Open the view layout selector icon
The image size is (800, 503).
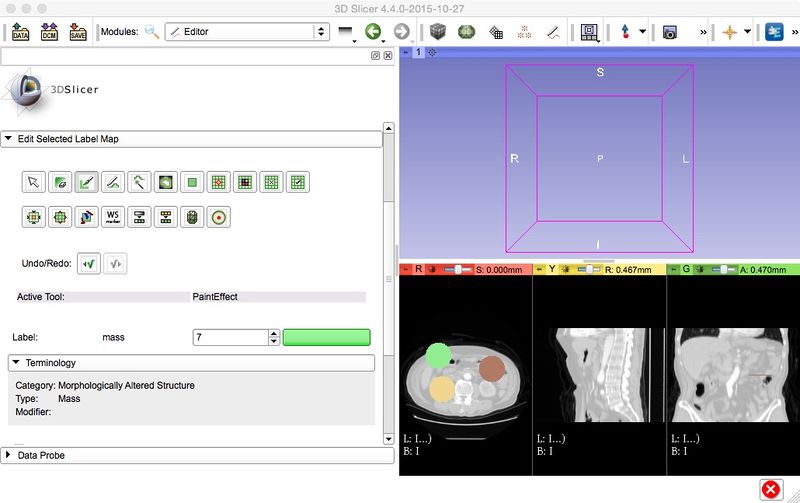(589, 32)
